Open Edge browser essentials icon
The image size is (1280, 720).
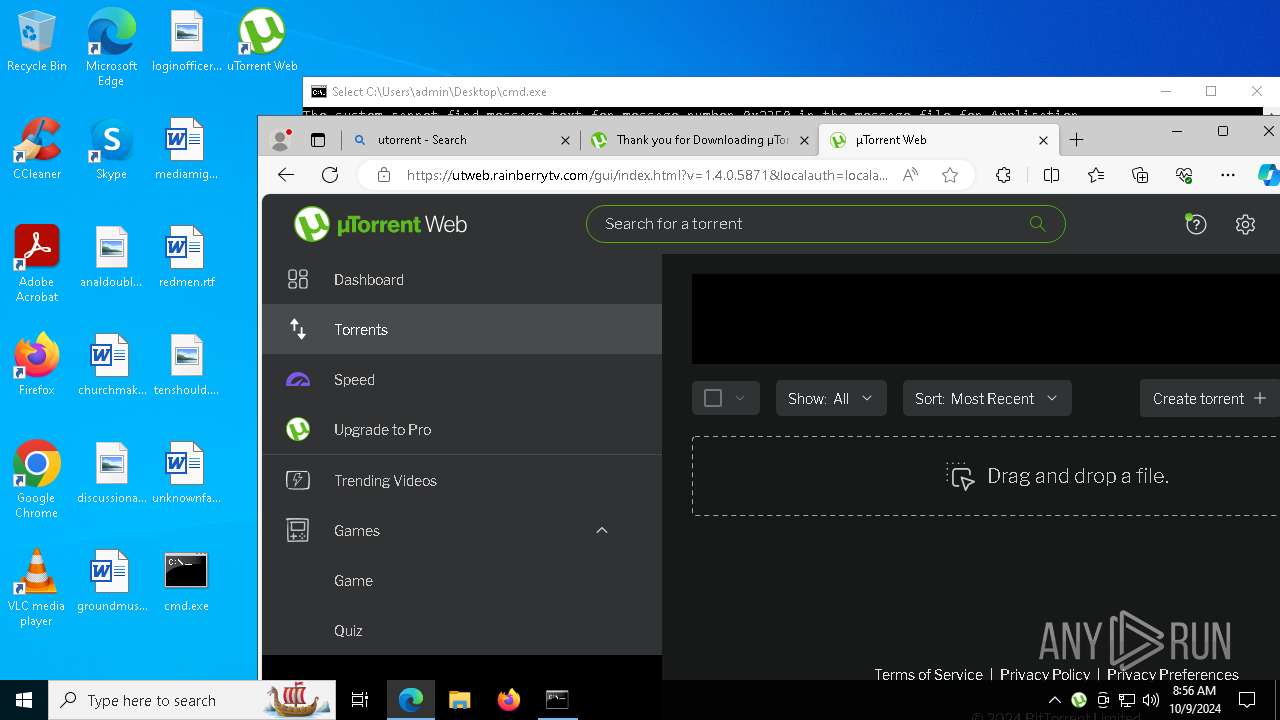1184,175
